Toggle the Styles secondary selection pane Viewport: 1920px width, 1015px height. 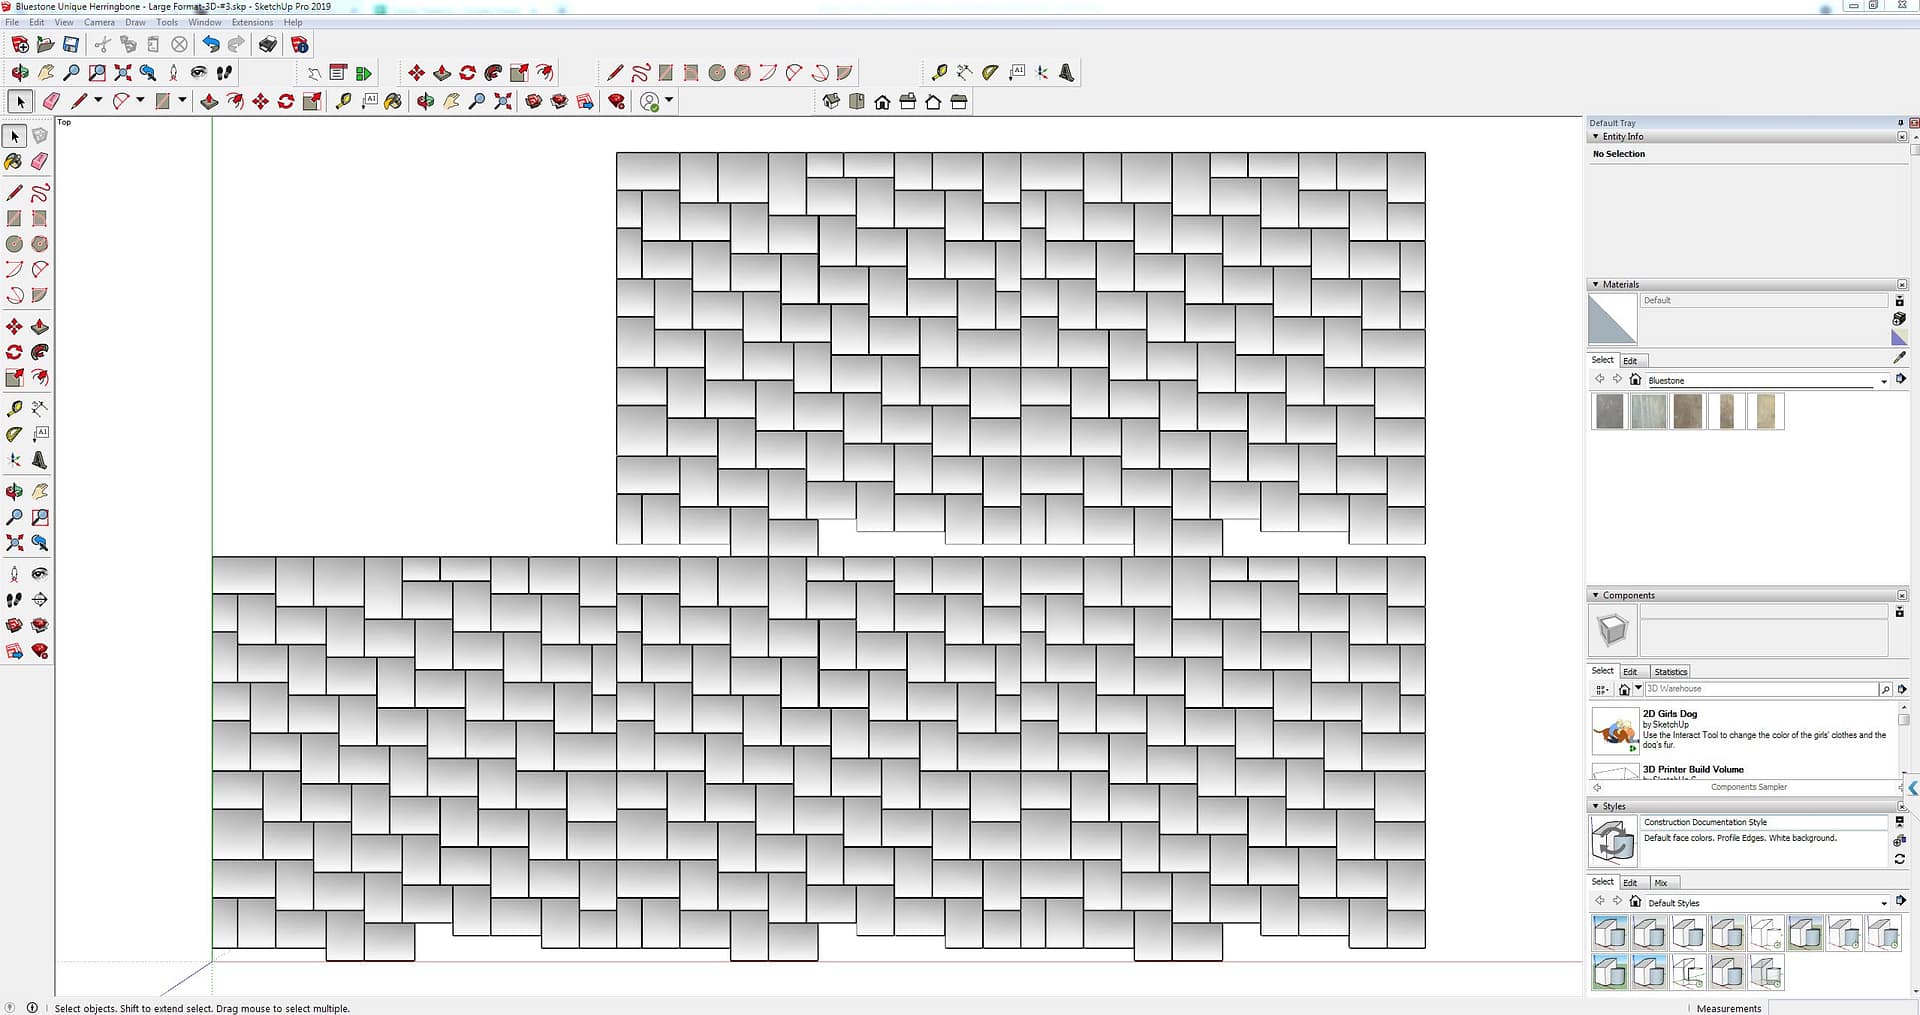point(1899,822)
